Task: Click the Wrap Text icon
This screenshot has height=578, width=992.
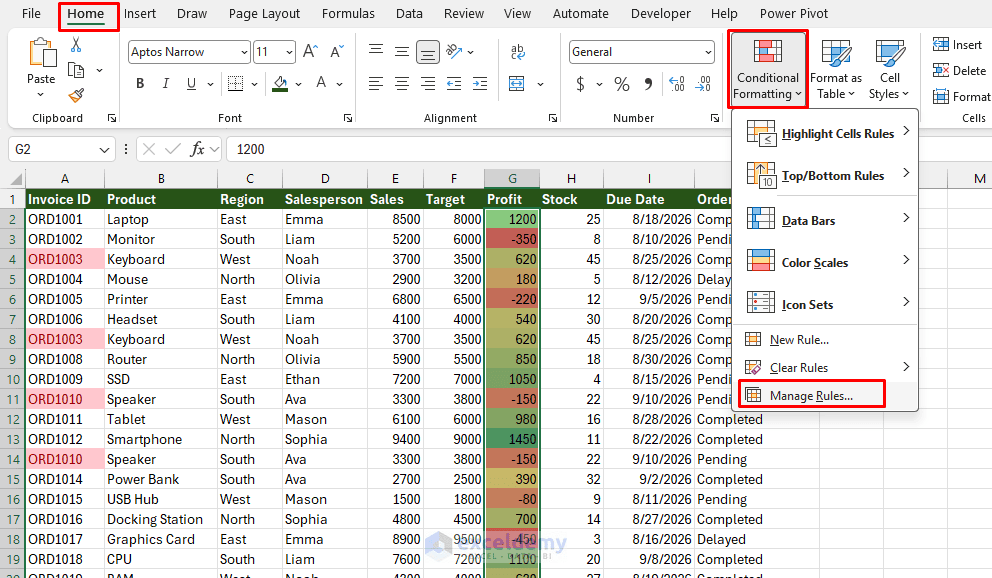Action: point(518,52)
